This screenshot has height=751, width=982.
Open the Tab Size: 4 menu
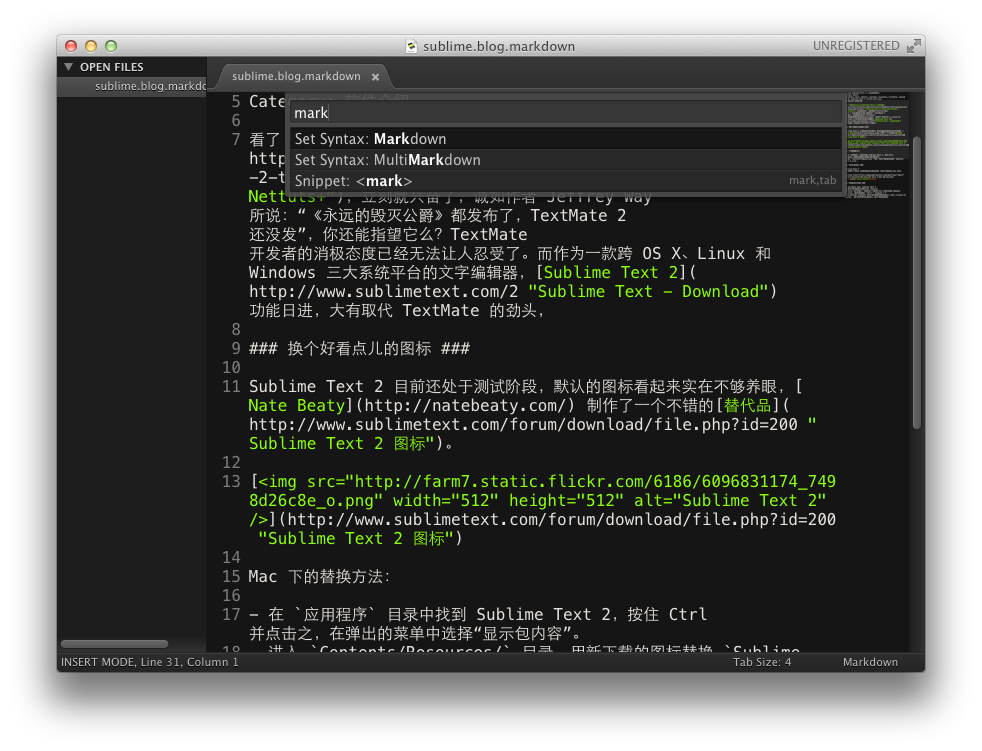[762, 662]
